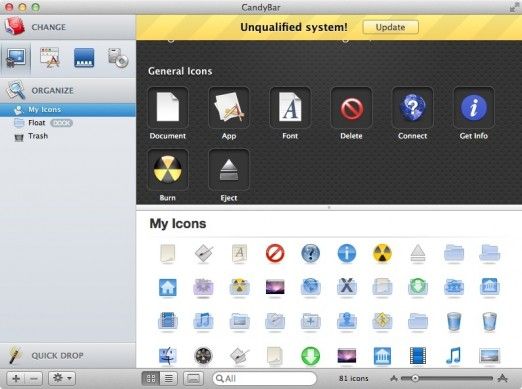Click the 81 icons count label

click(354, 378)
